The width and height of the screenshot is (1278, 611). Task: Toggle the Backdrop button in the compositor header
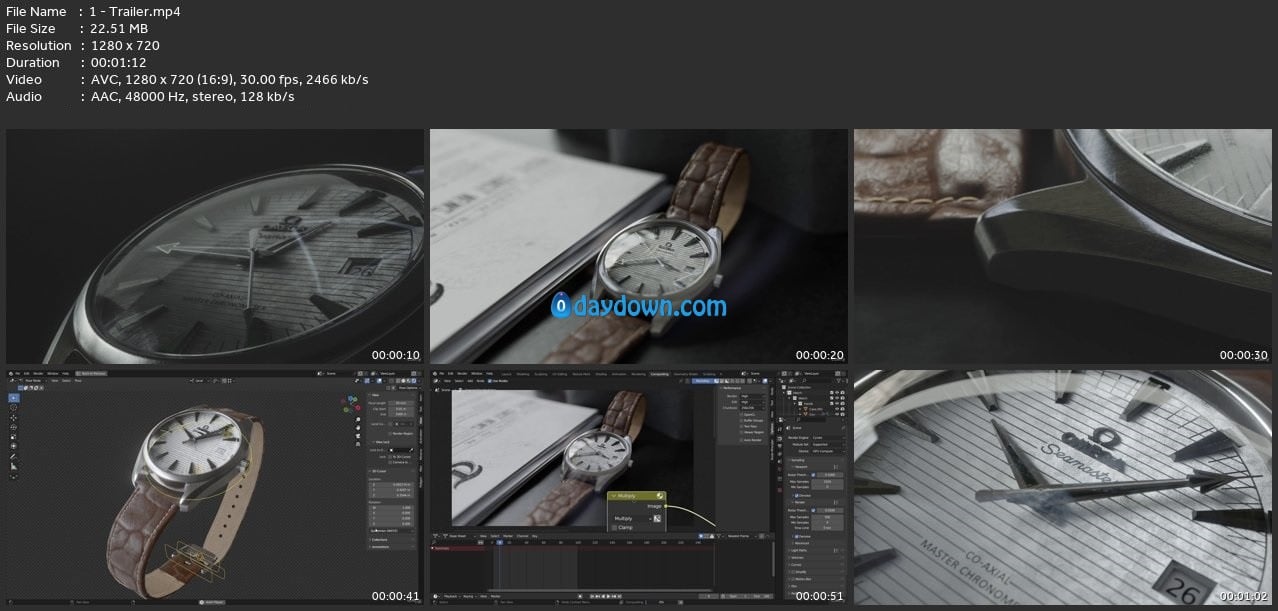[704, 381]
